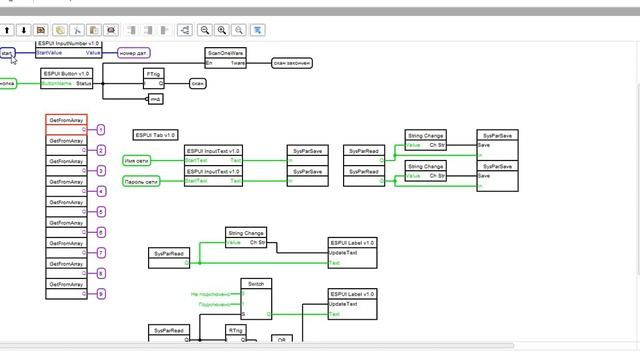Image resolution: width=640 pixels, height=360 pixels.
Task: Select the 'Пароль сети' input tag
Action: 141,181
